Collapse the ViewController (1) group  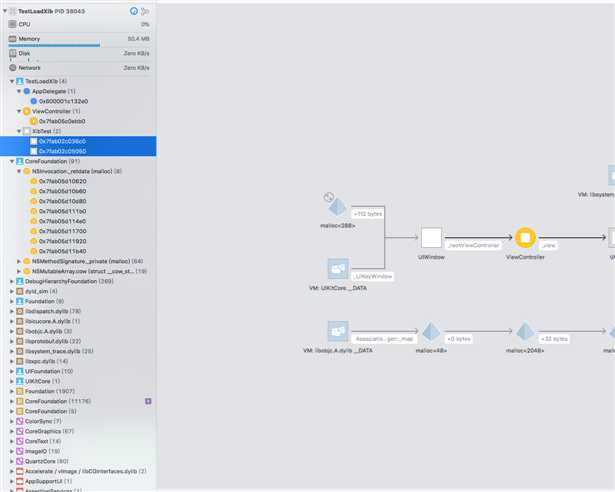coord(19,111)
